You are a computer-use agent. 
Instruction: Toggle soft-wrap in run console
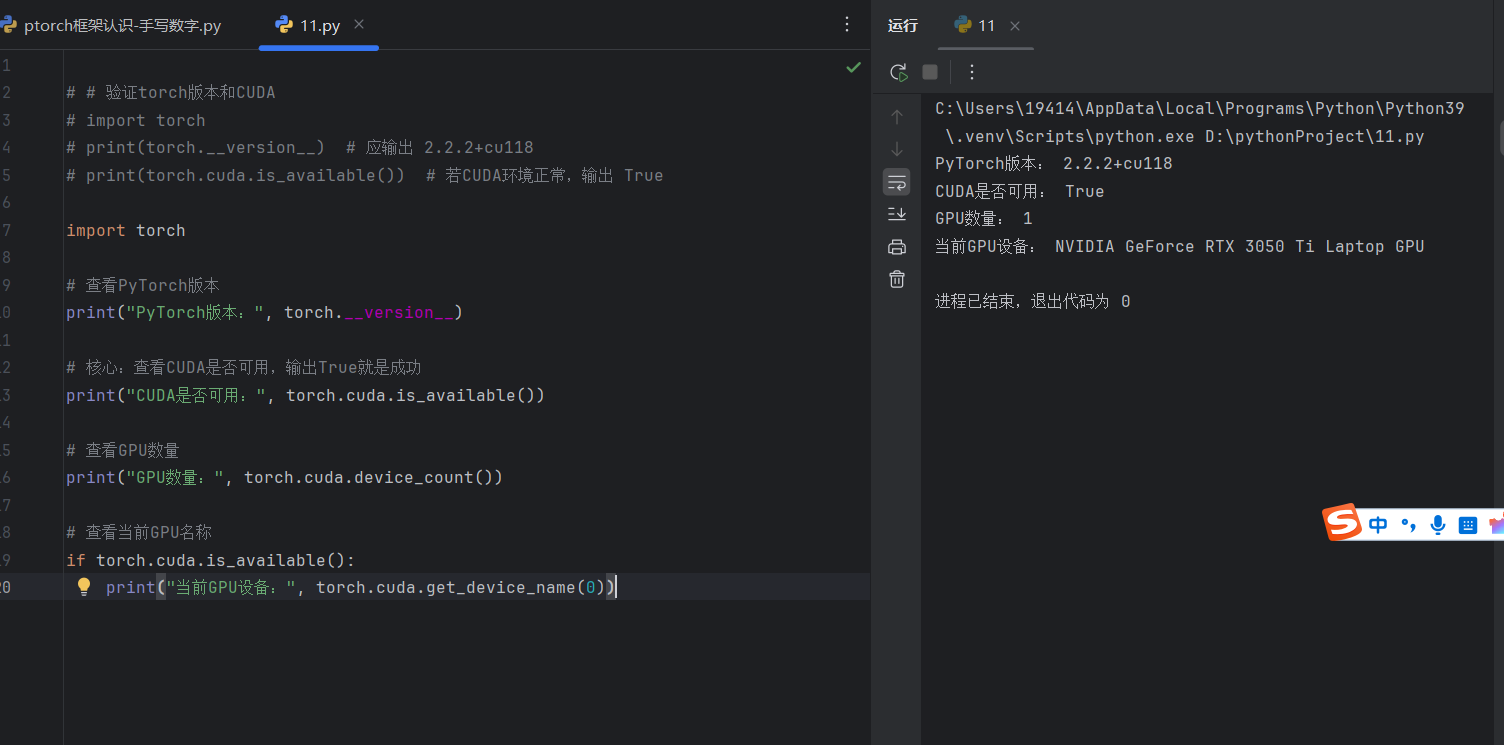[x=897, y=182]
